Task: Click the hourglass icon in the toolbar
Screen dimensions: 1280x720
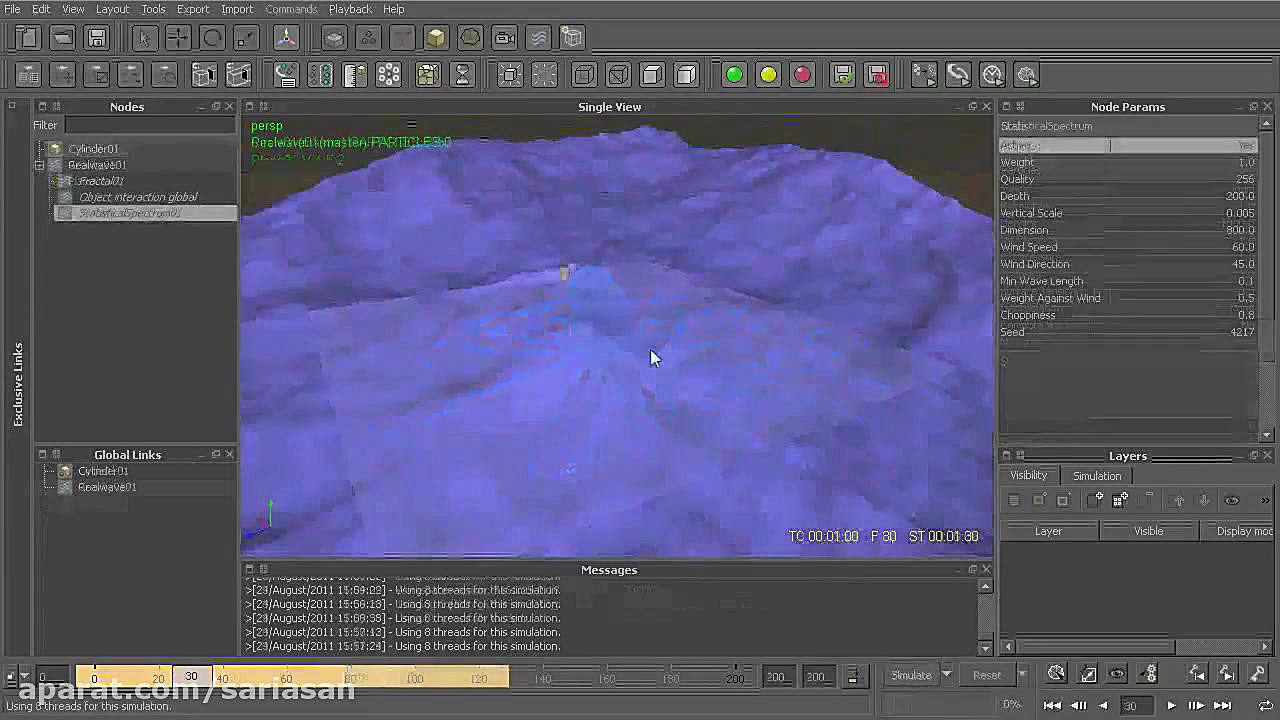Action: 462,75
